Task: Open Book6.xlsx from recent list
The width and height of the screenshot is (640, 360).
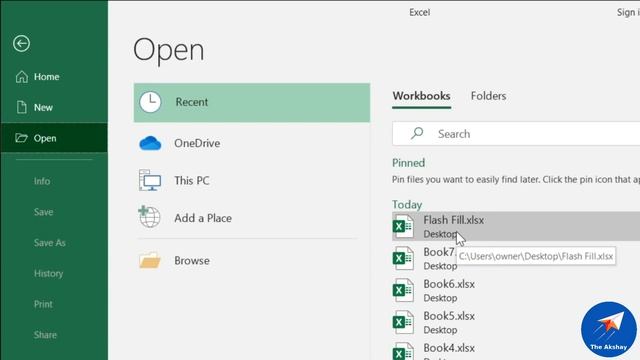Action: (x=516, y=290)
